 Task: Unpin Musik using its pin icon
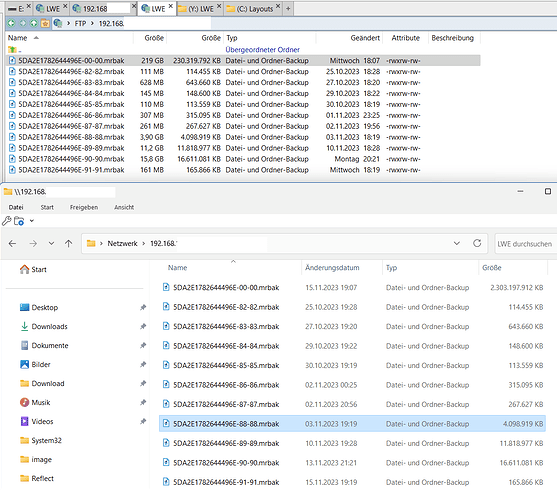143,402
